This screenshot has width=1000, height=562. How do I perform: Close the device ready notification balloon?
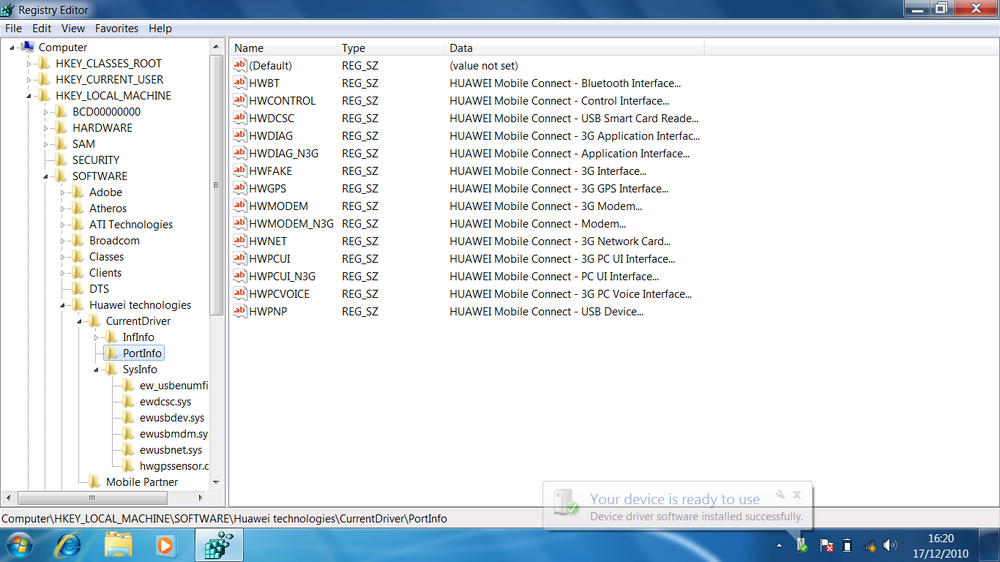[797, 494]
